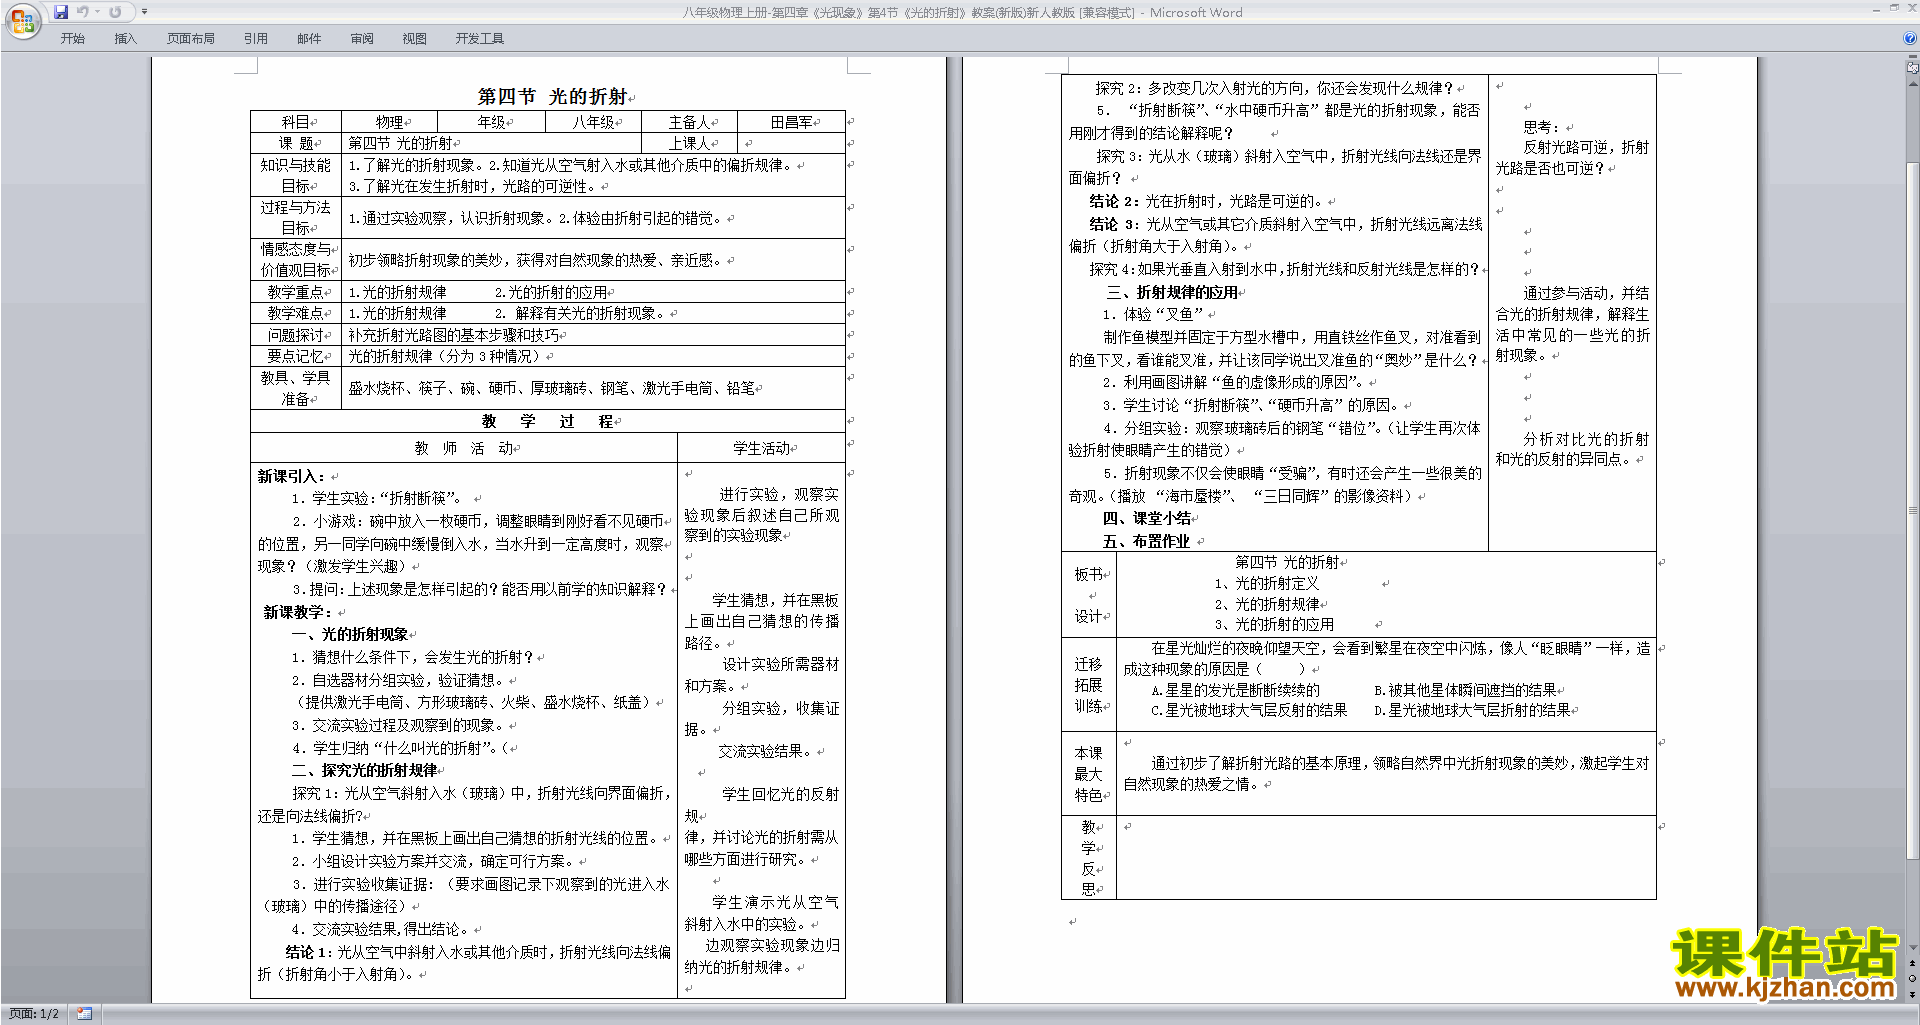Click option D.星光被地球大气层折射的结果
This screenshot has width=1920, height=1025.
point(1472,710)
